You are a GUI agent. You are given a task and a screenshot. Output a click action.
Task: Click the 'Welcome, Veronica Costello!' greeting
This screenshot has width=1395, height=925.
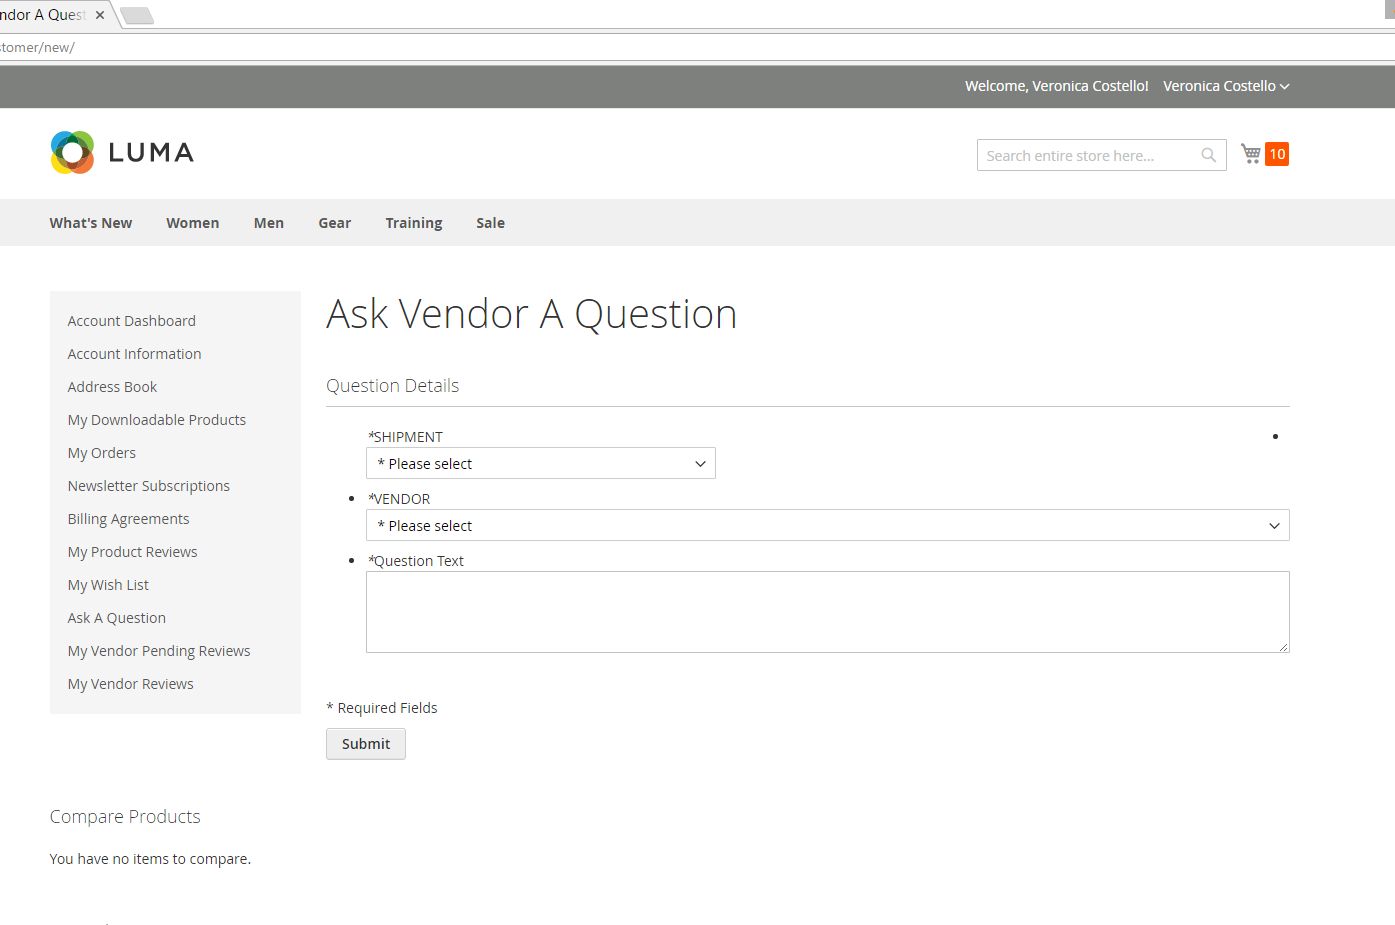(x=1057, y=86)
